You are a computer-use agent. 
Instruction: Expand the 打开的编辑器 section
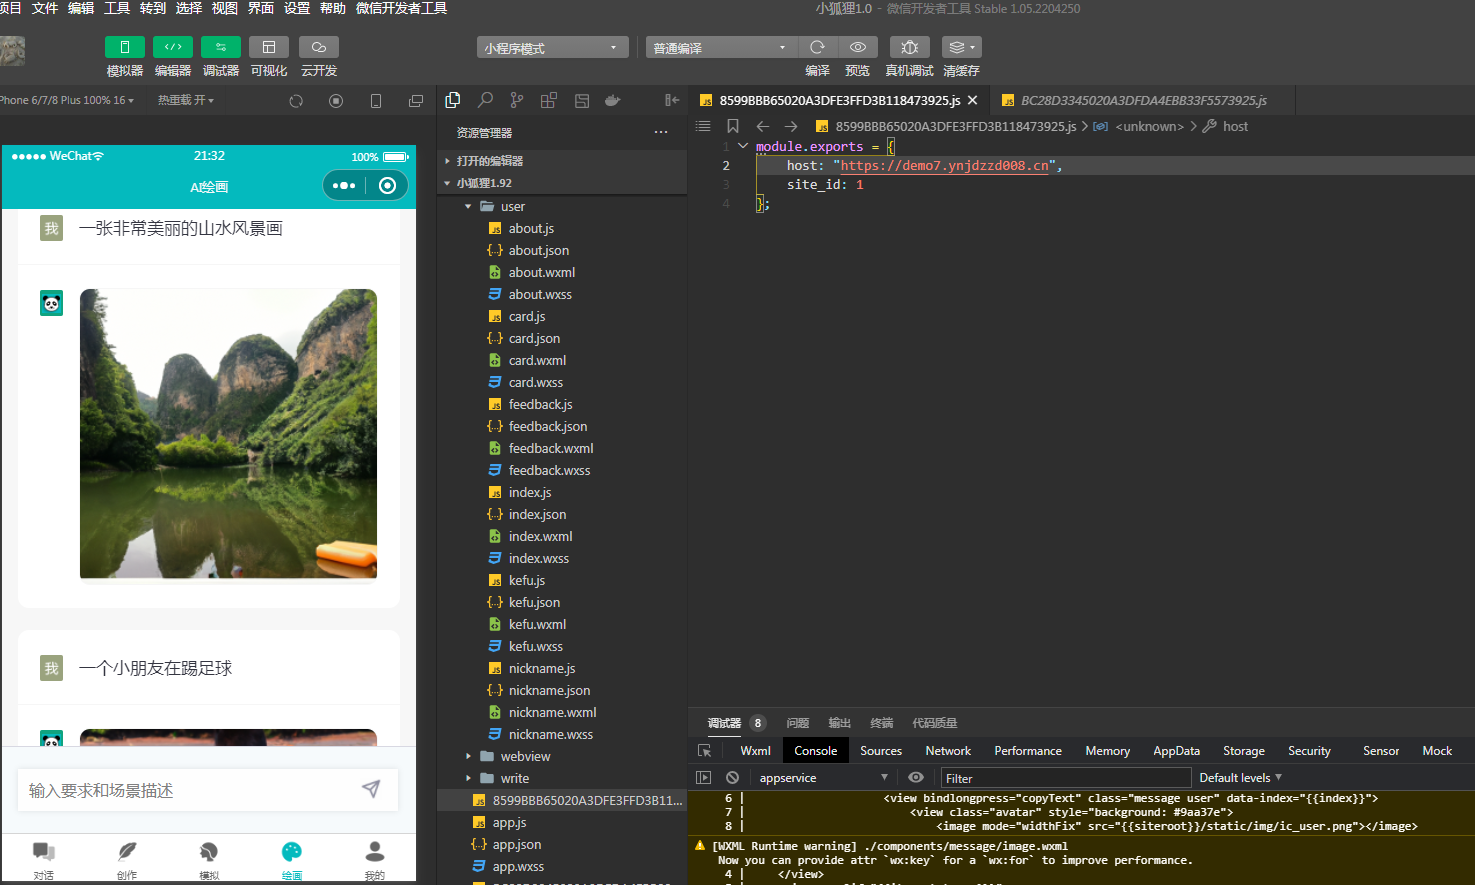tap(562, 160)
